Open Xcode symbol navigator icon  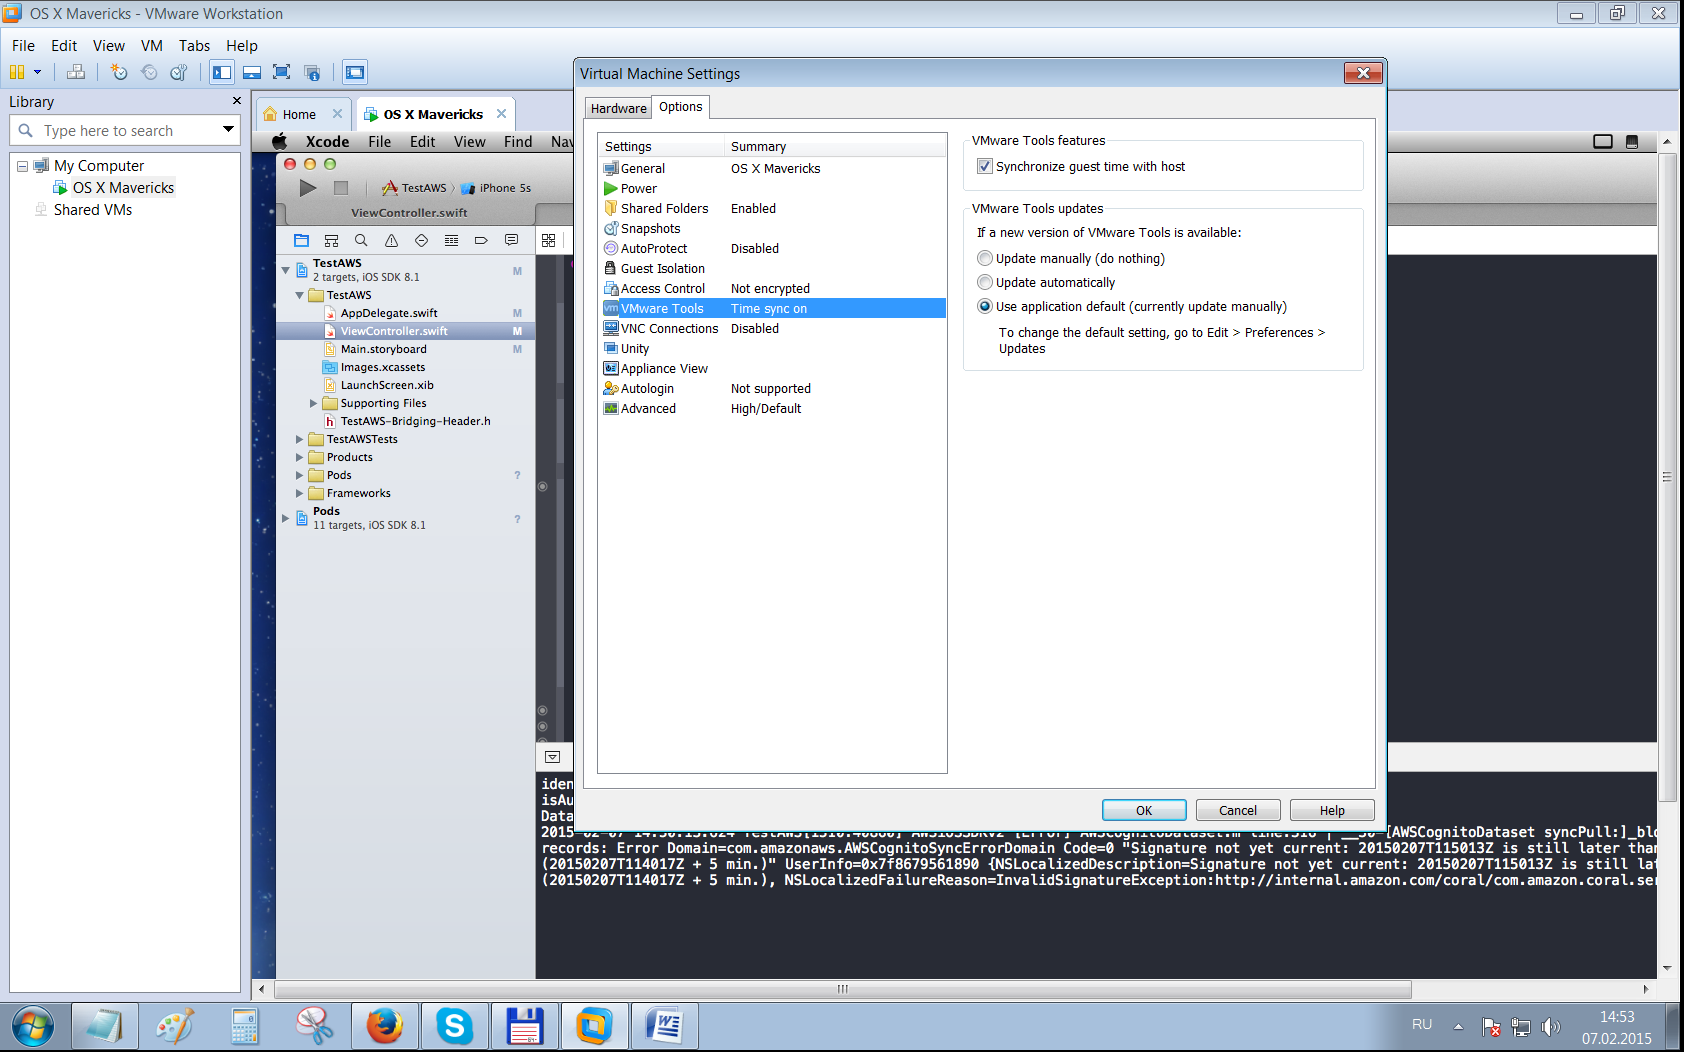[x=331, y=240]
